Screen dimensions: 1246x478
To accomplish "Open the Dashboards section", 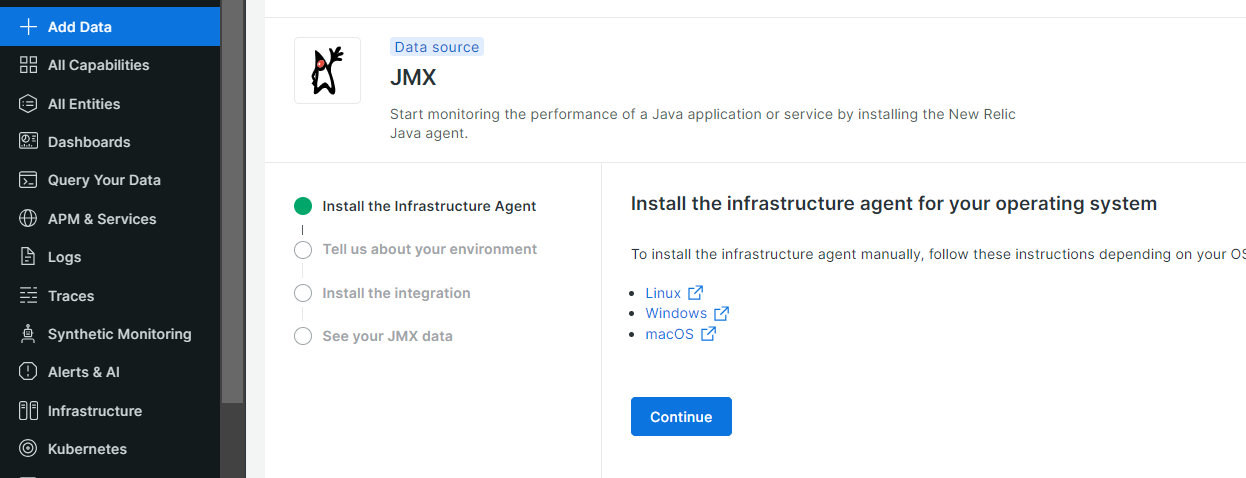I will [110, 142].
